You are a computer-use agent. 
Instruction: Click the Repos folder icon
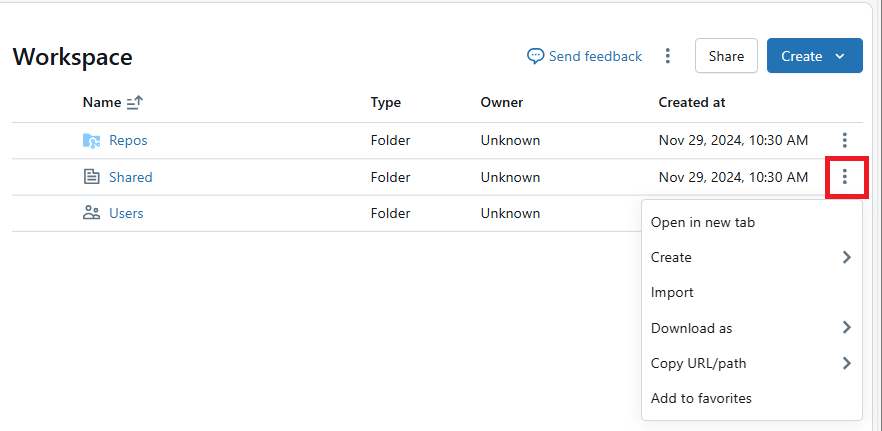point(91,141)
